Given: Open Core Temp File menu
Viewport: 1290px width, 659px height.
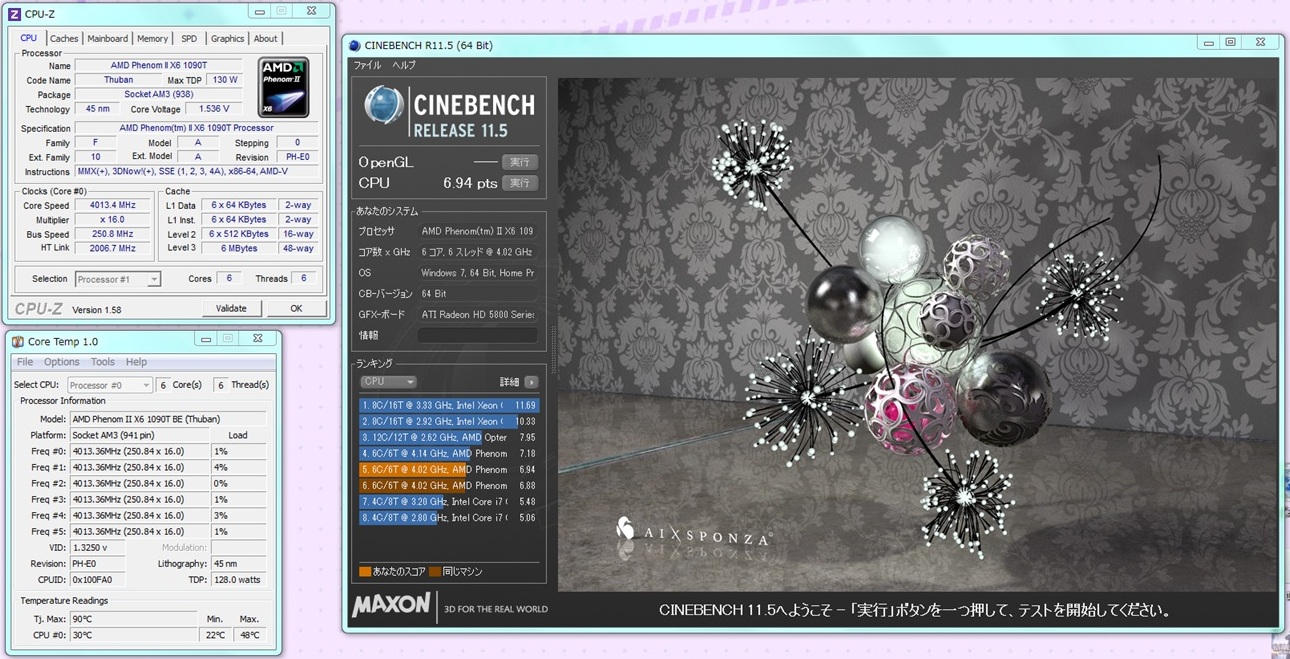Looking at the screenshot, I should point(25,362).
